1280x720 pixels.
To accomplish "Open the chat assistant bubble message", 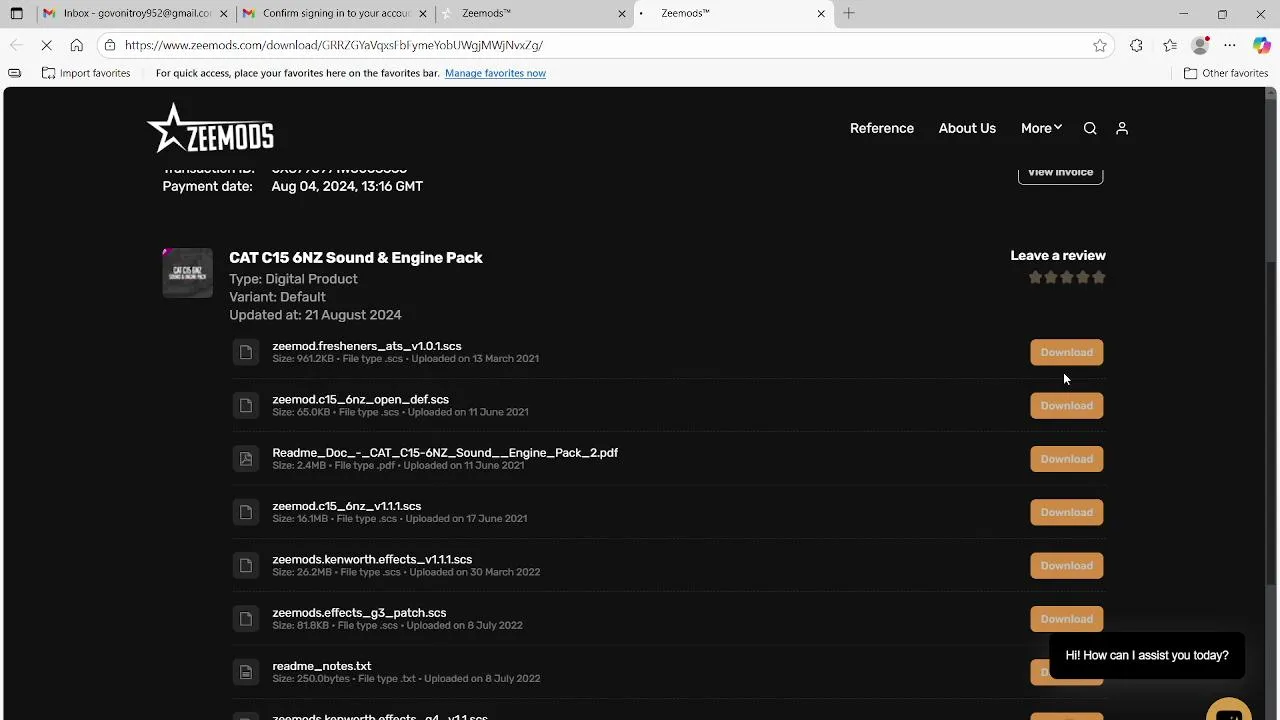I will 1147,655.
